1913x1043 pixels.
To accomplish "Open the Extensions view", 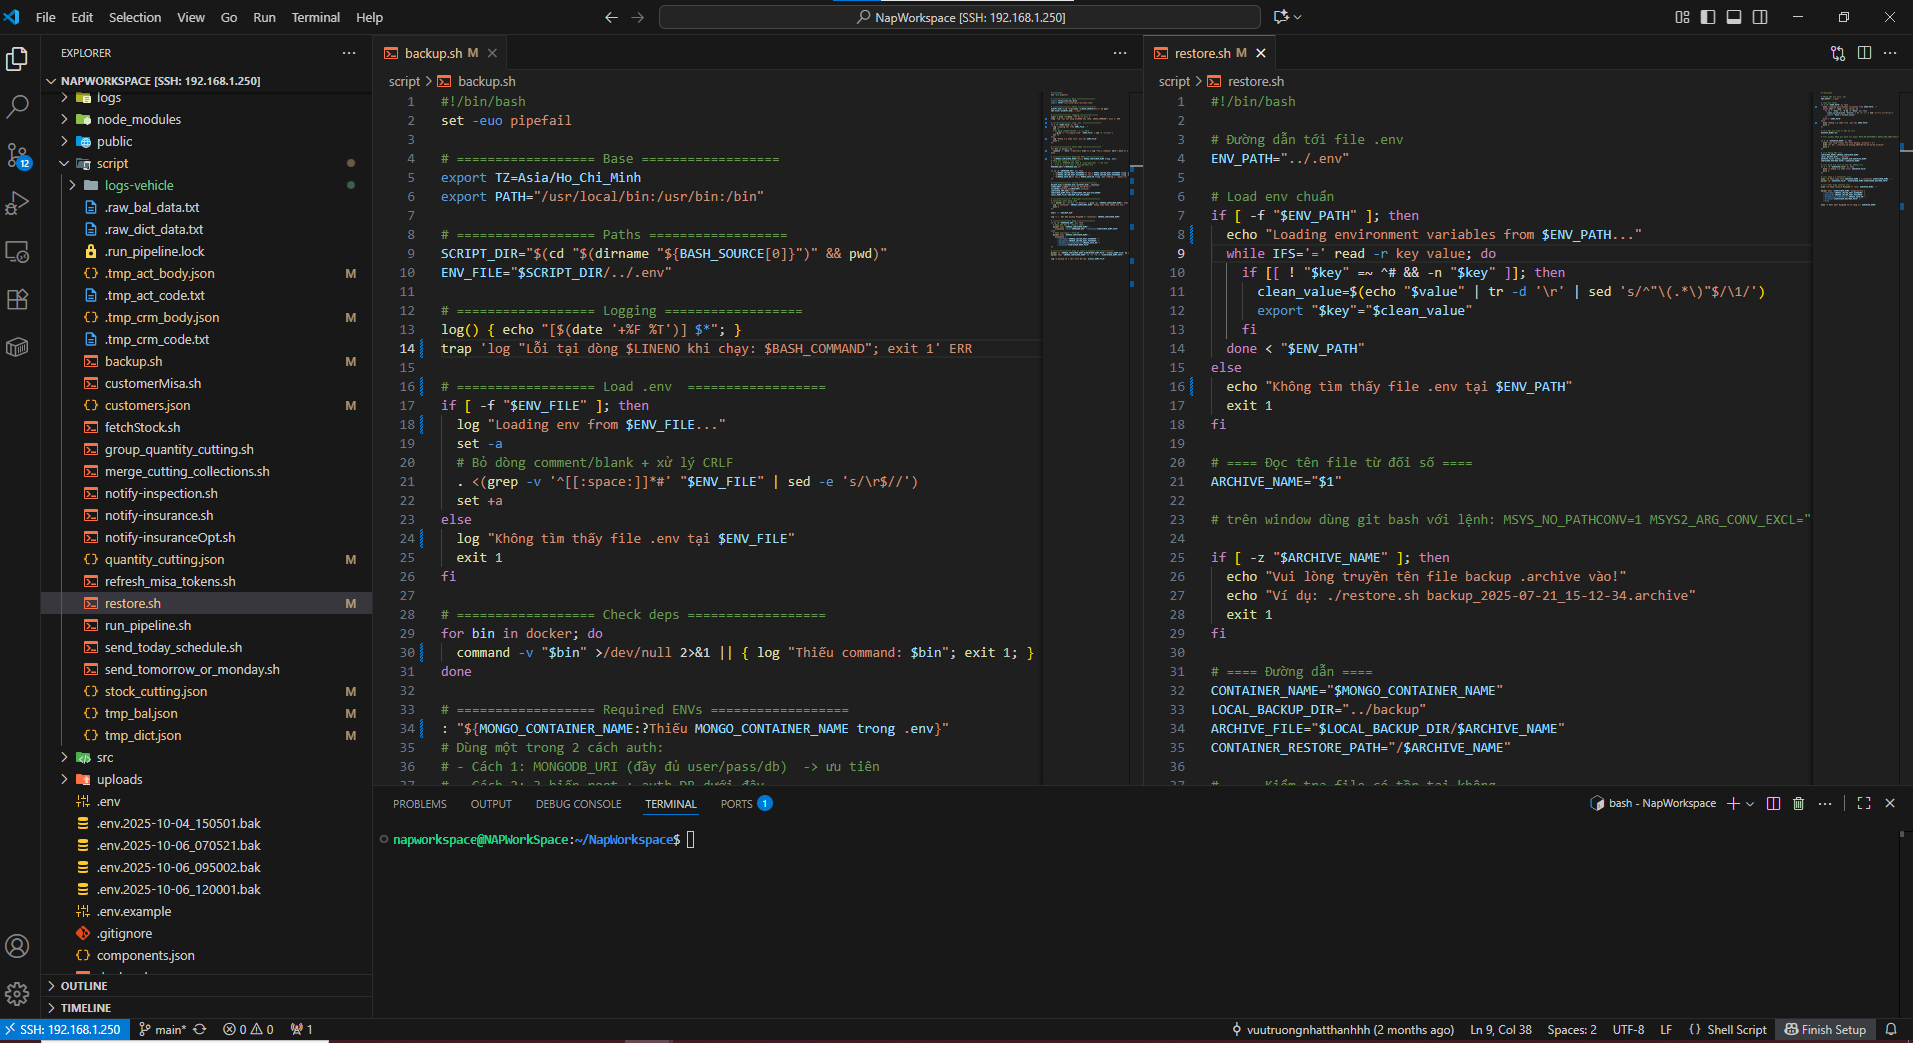I will [x=17, y=299].
